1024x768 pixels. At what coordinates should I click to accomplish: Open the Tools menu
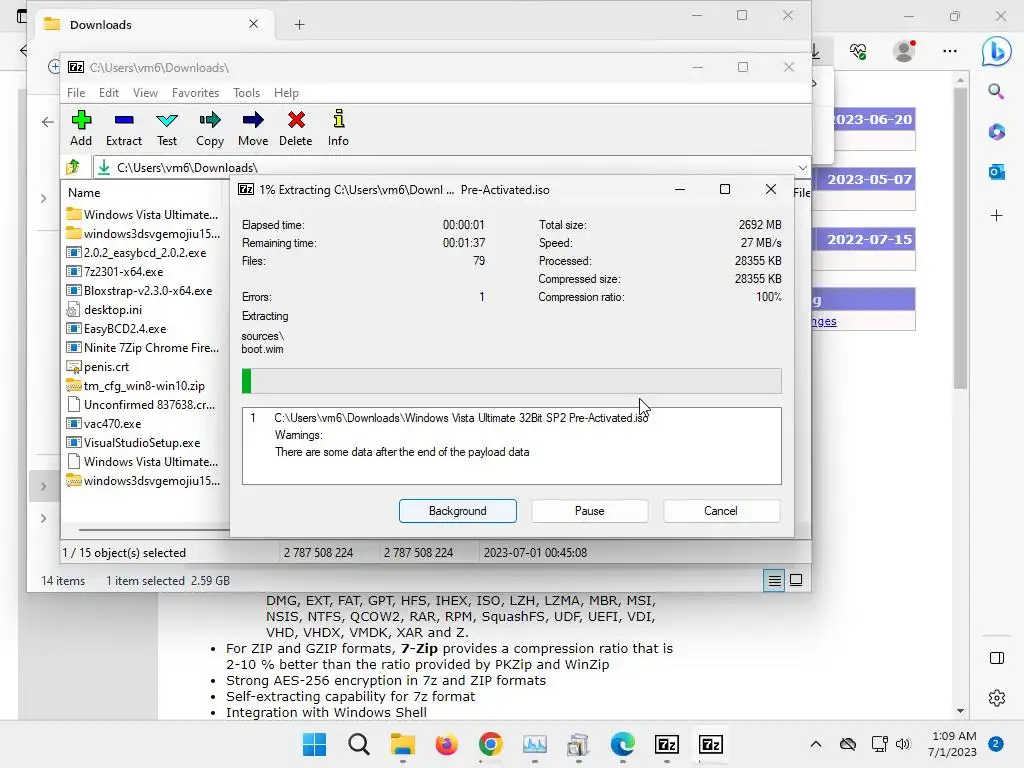coord(246,93)
